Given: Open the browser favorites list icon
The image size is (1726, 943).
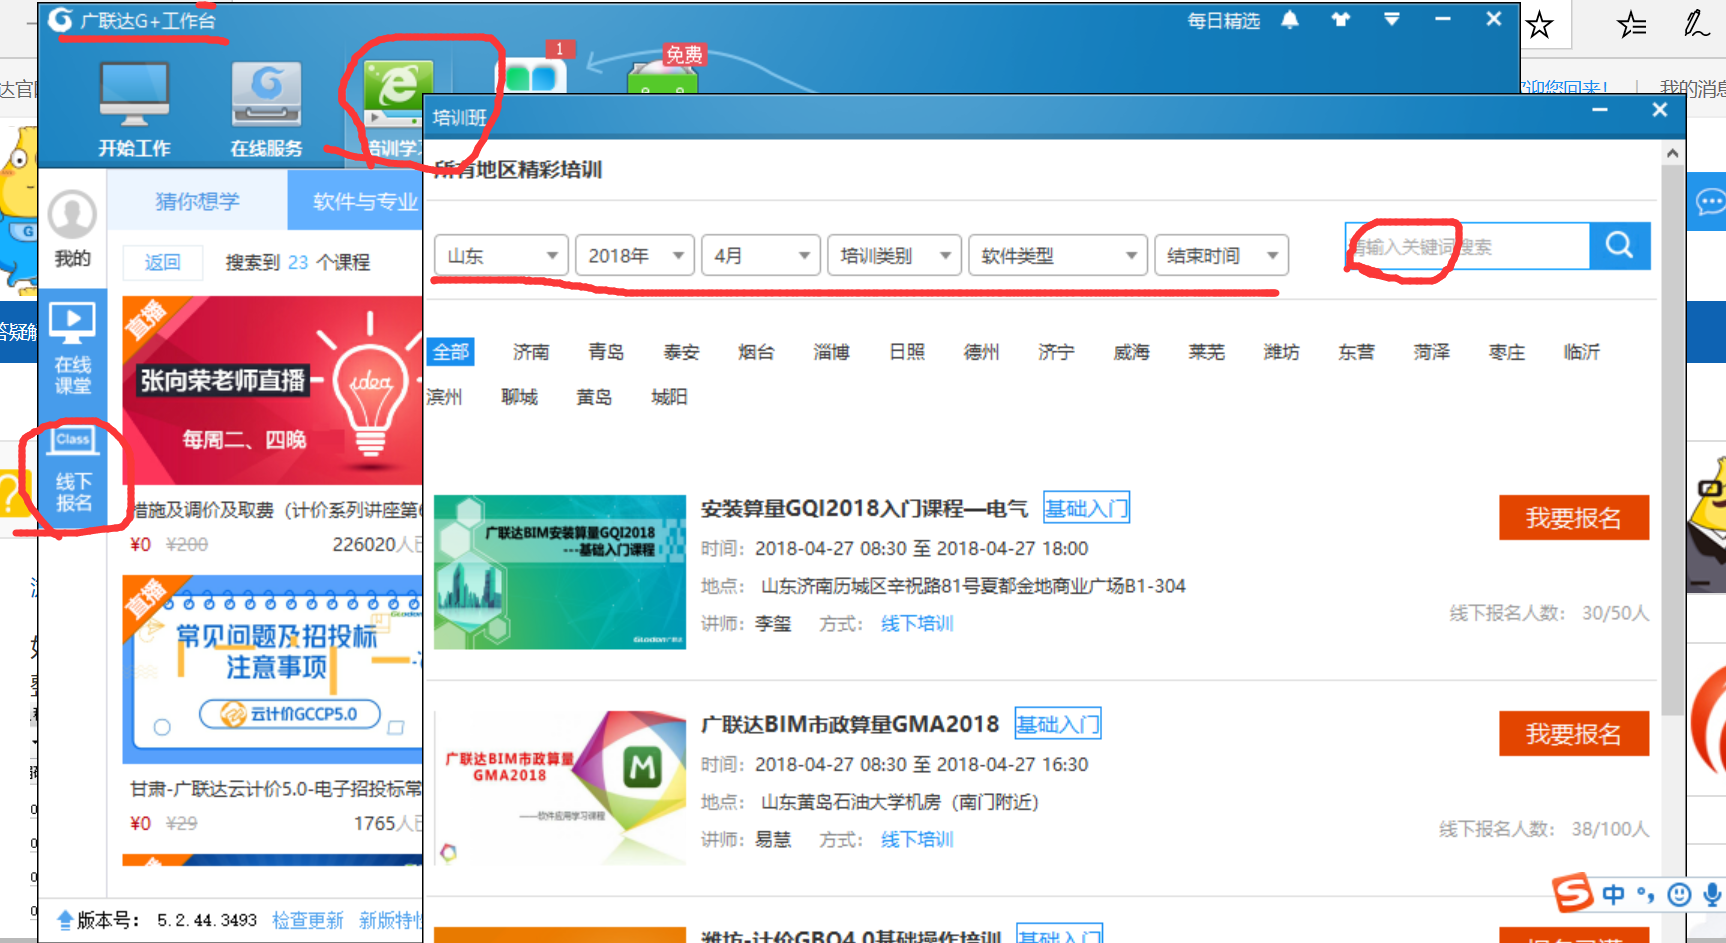Looking at the screenshot, I should [x=1631, y=24].
